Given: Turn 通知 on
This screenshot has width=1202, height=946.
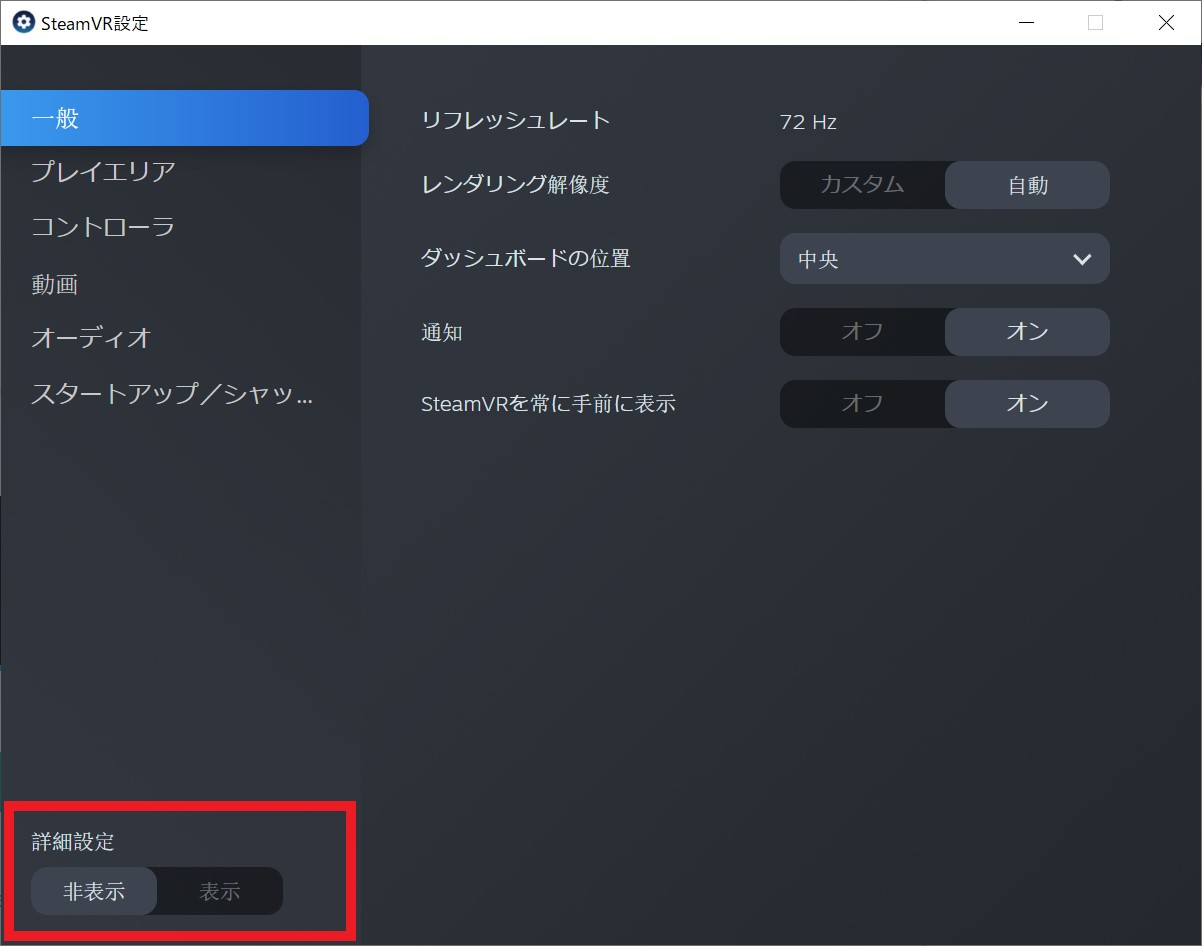Looking at the screenshot, I should click(x=1027, y=332).
